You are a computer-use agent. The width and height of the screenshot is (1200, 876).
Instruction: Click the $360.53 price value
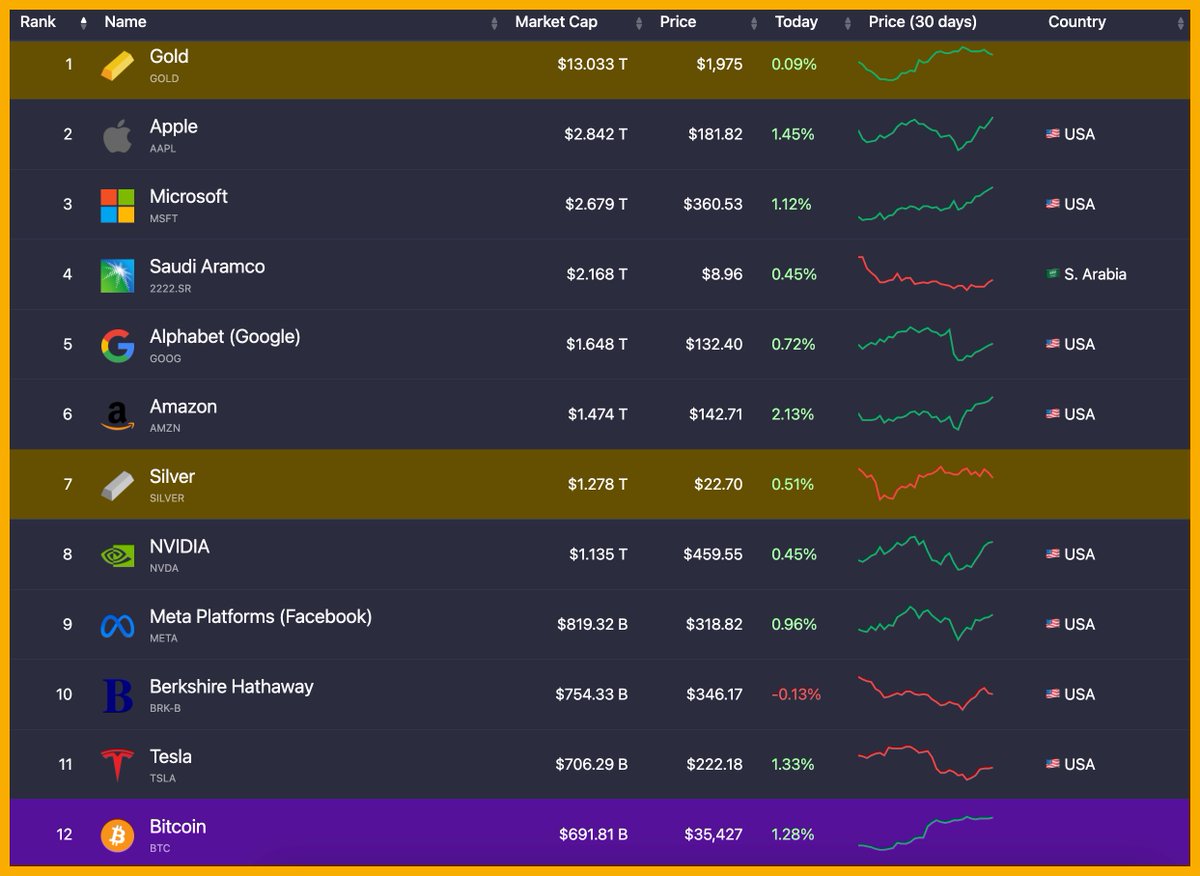(713, 204)
